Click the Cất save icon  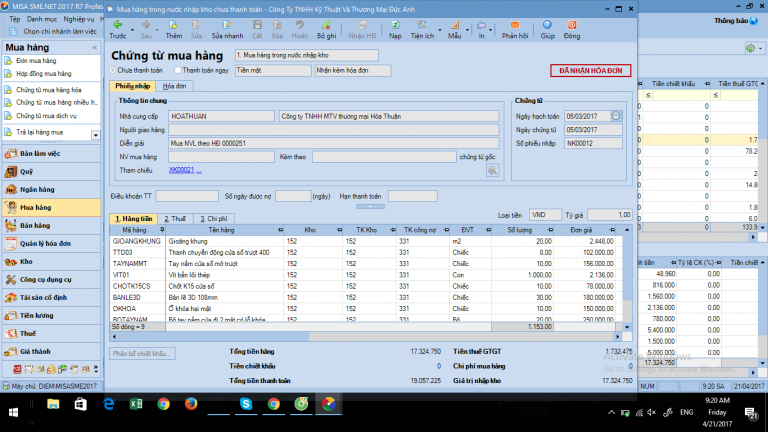[x=257, y=29]
